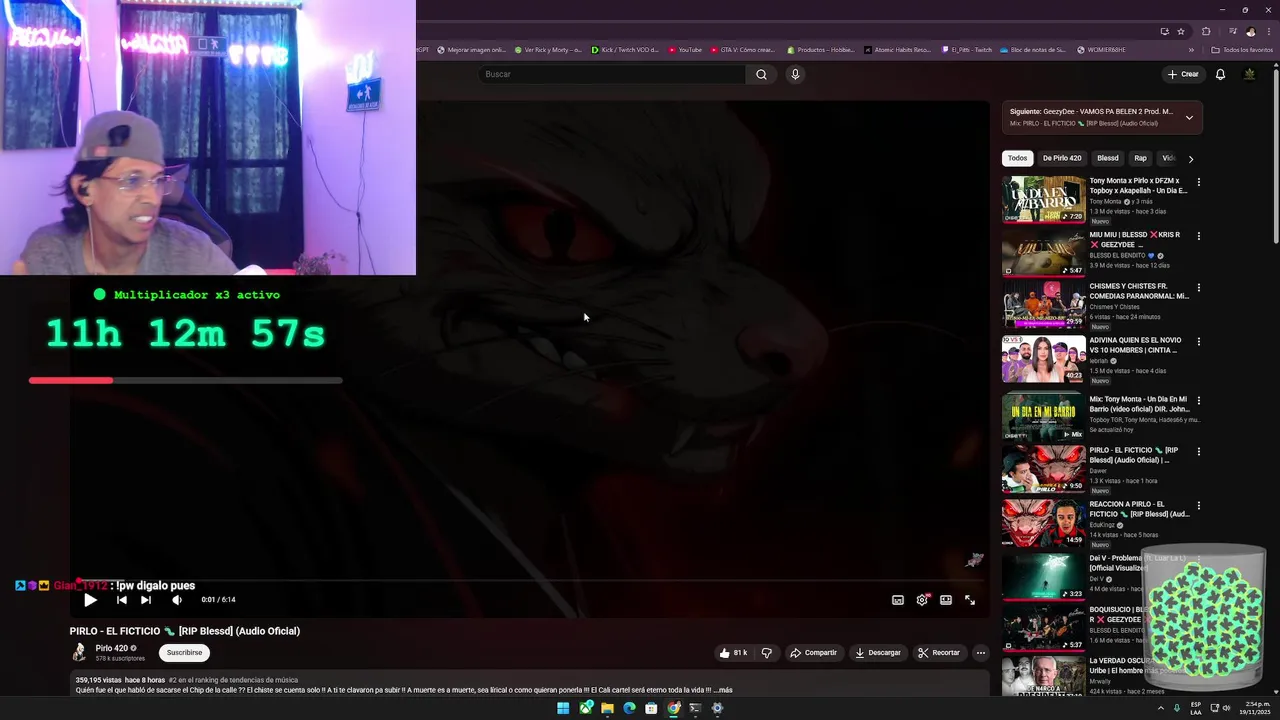1280x720 pixels.
Task: Start voice search with microphone
Action: tap(795, 74)
